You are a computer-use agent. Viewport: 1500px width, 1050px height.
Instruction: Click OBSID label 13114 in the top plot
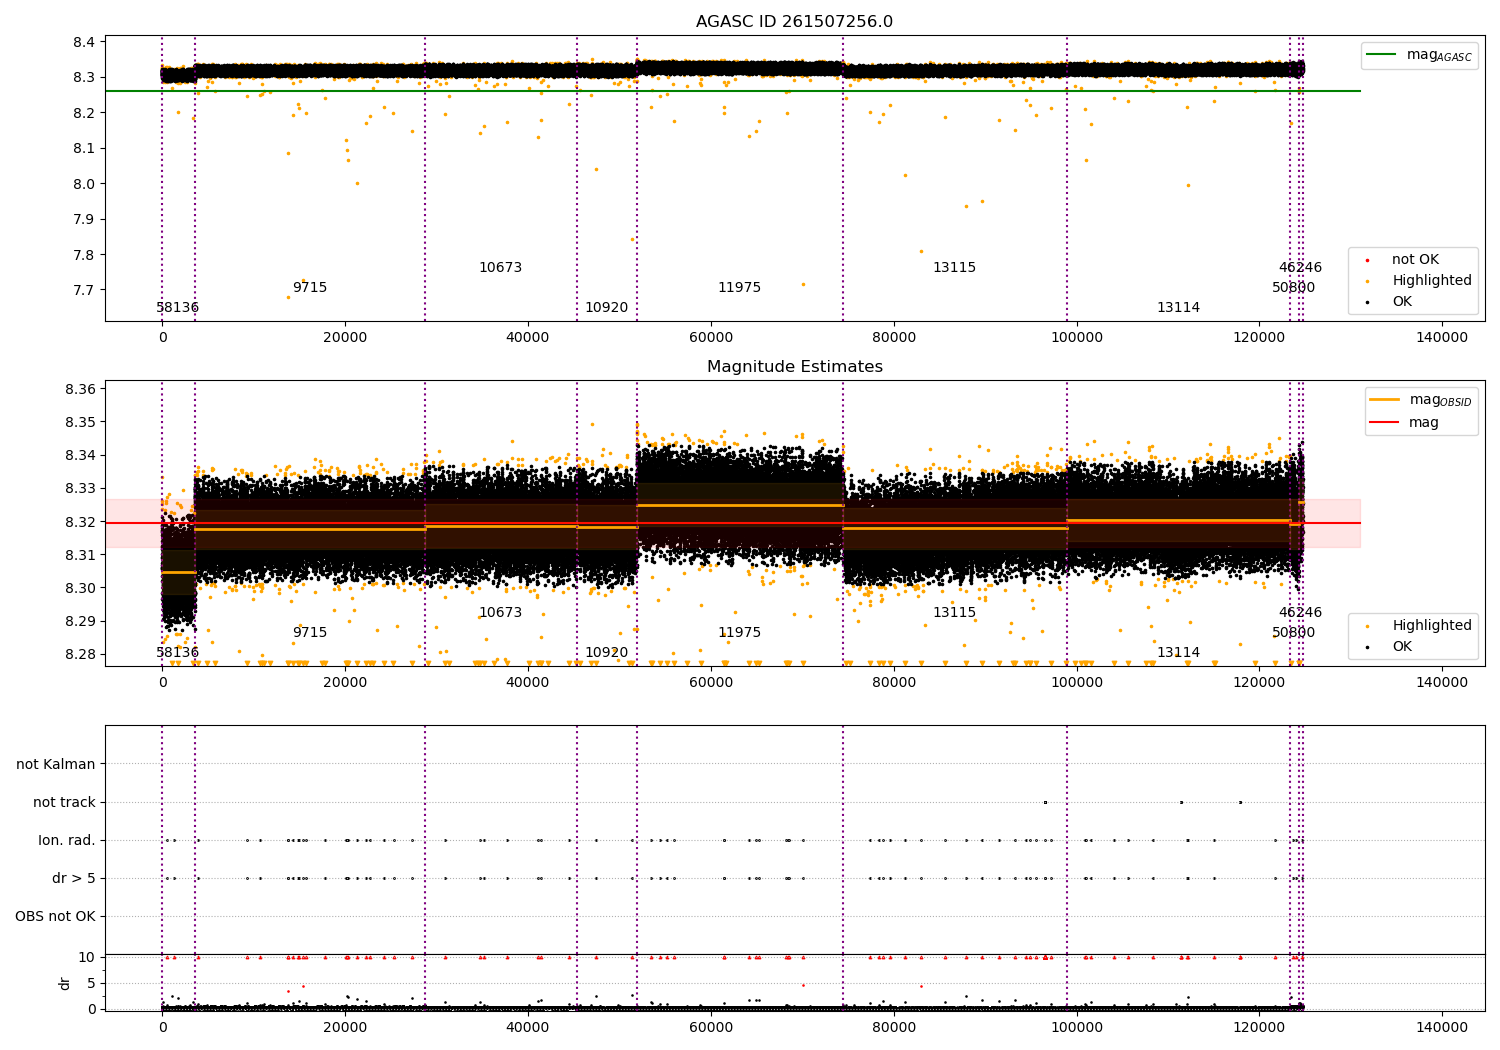(x=1178, y=308)
